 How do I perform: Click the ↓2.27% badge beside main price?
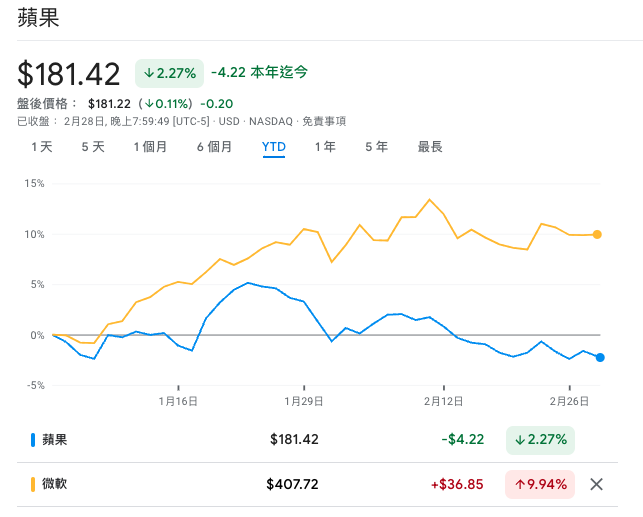[169, 73]
